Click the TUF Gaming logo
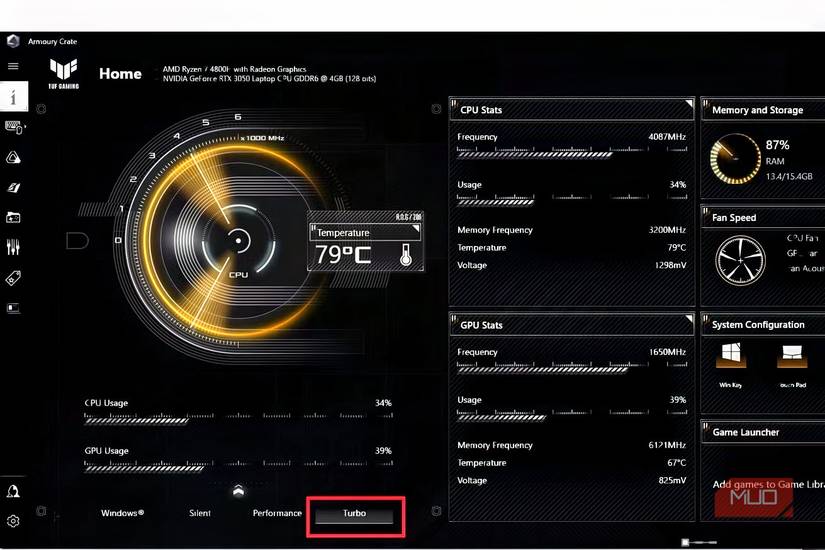 64,73
